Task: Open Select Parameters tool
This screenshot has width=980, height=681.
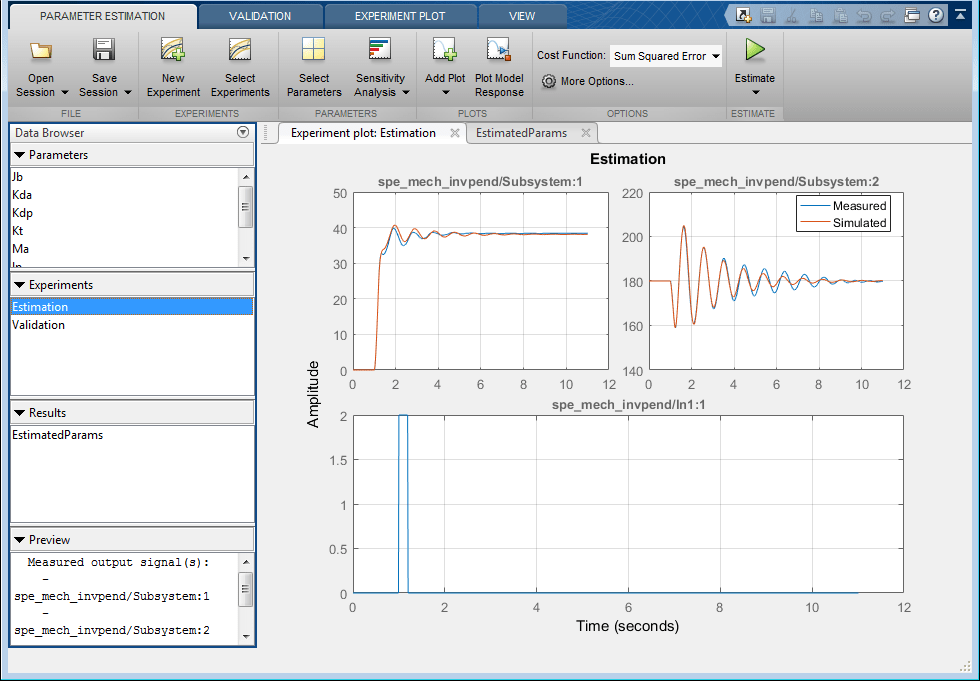Action: (x=314, y=67)
